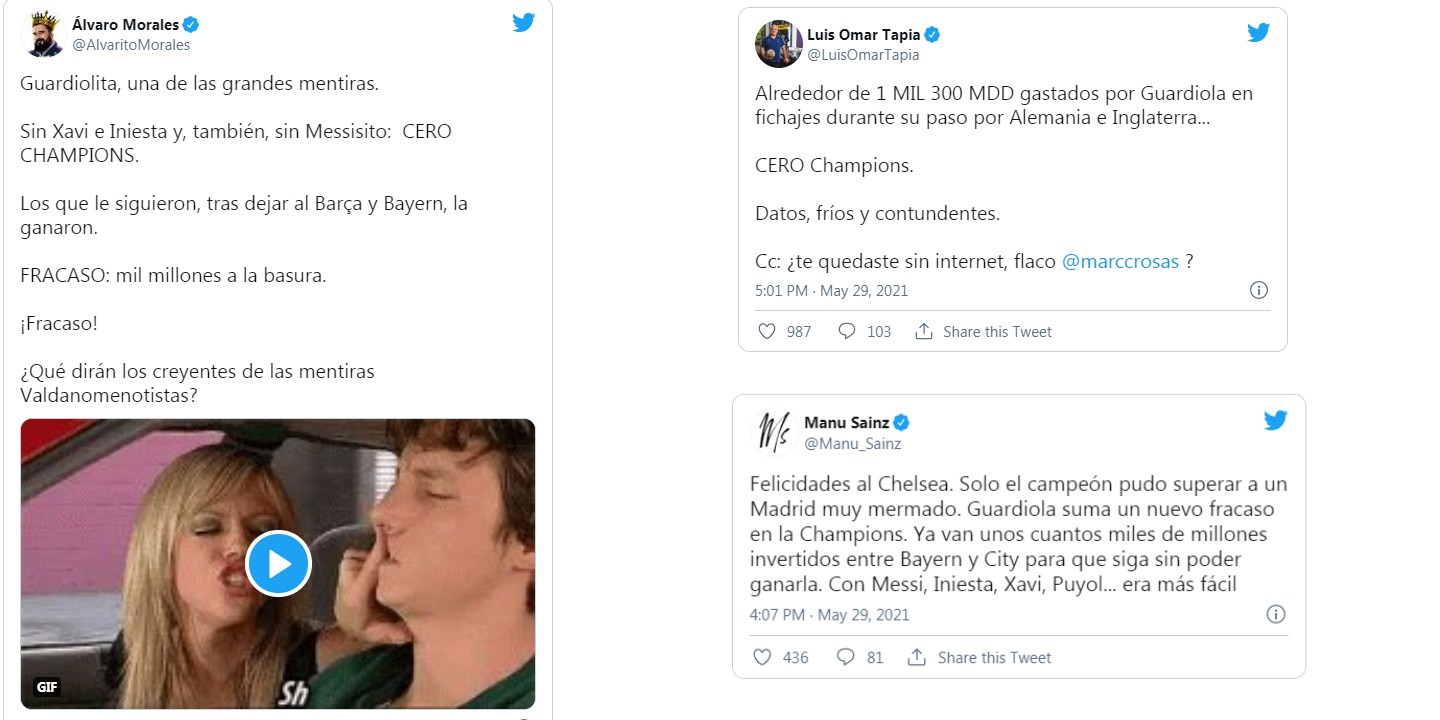
Task: Open the @marccrosas mention link
Action: point(1120,261)
